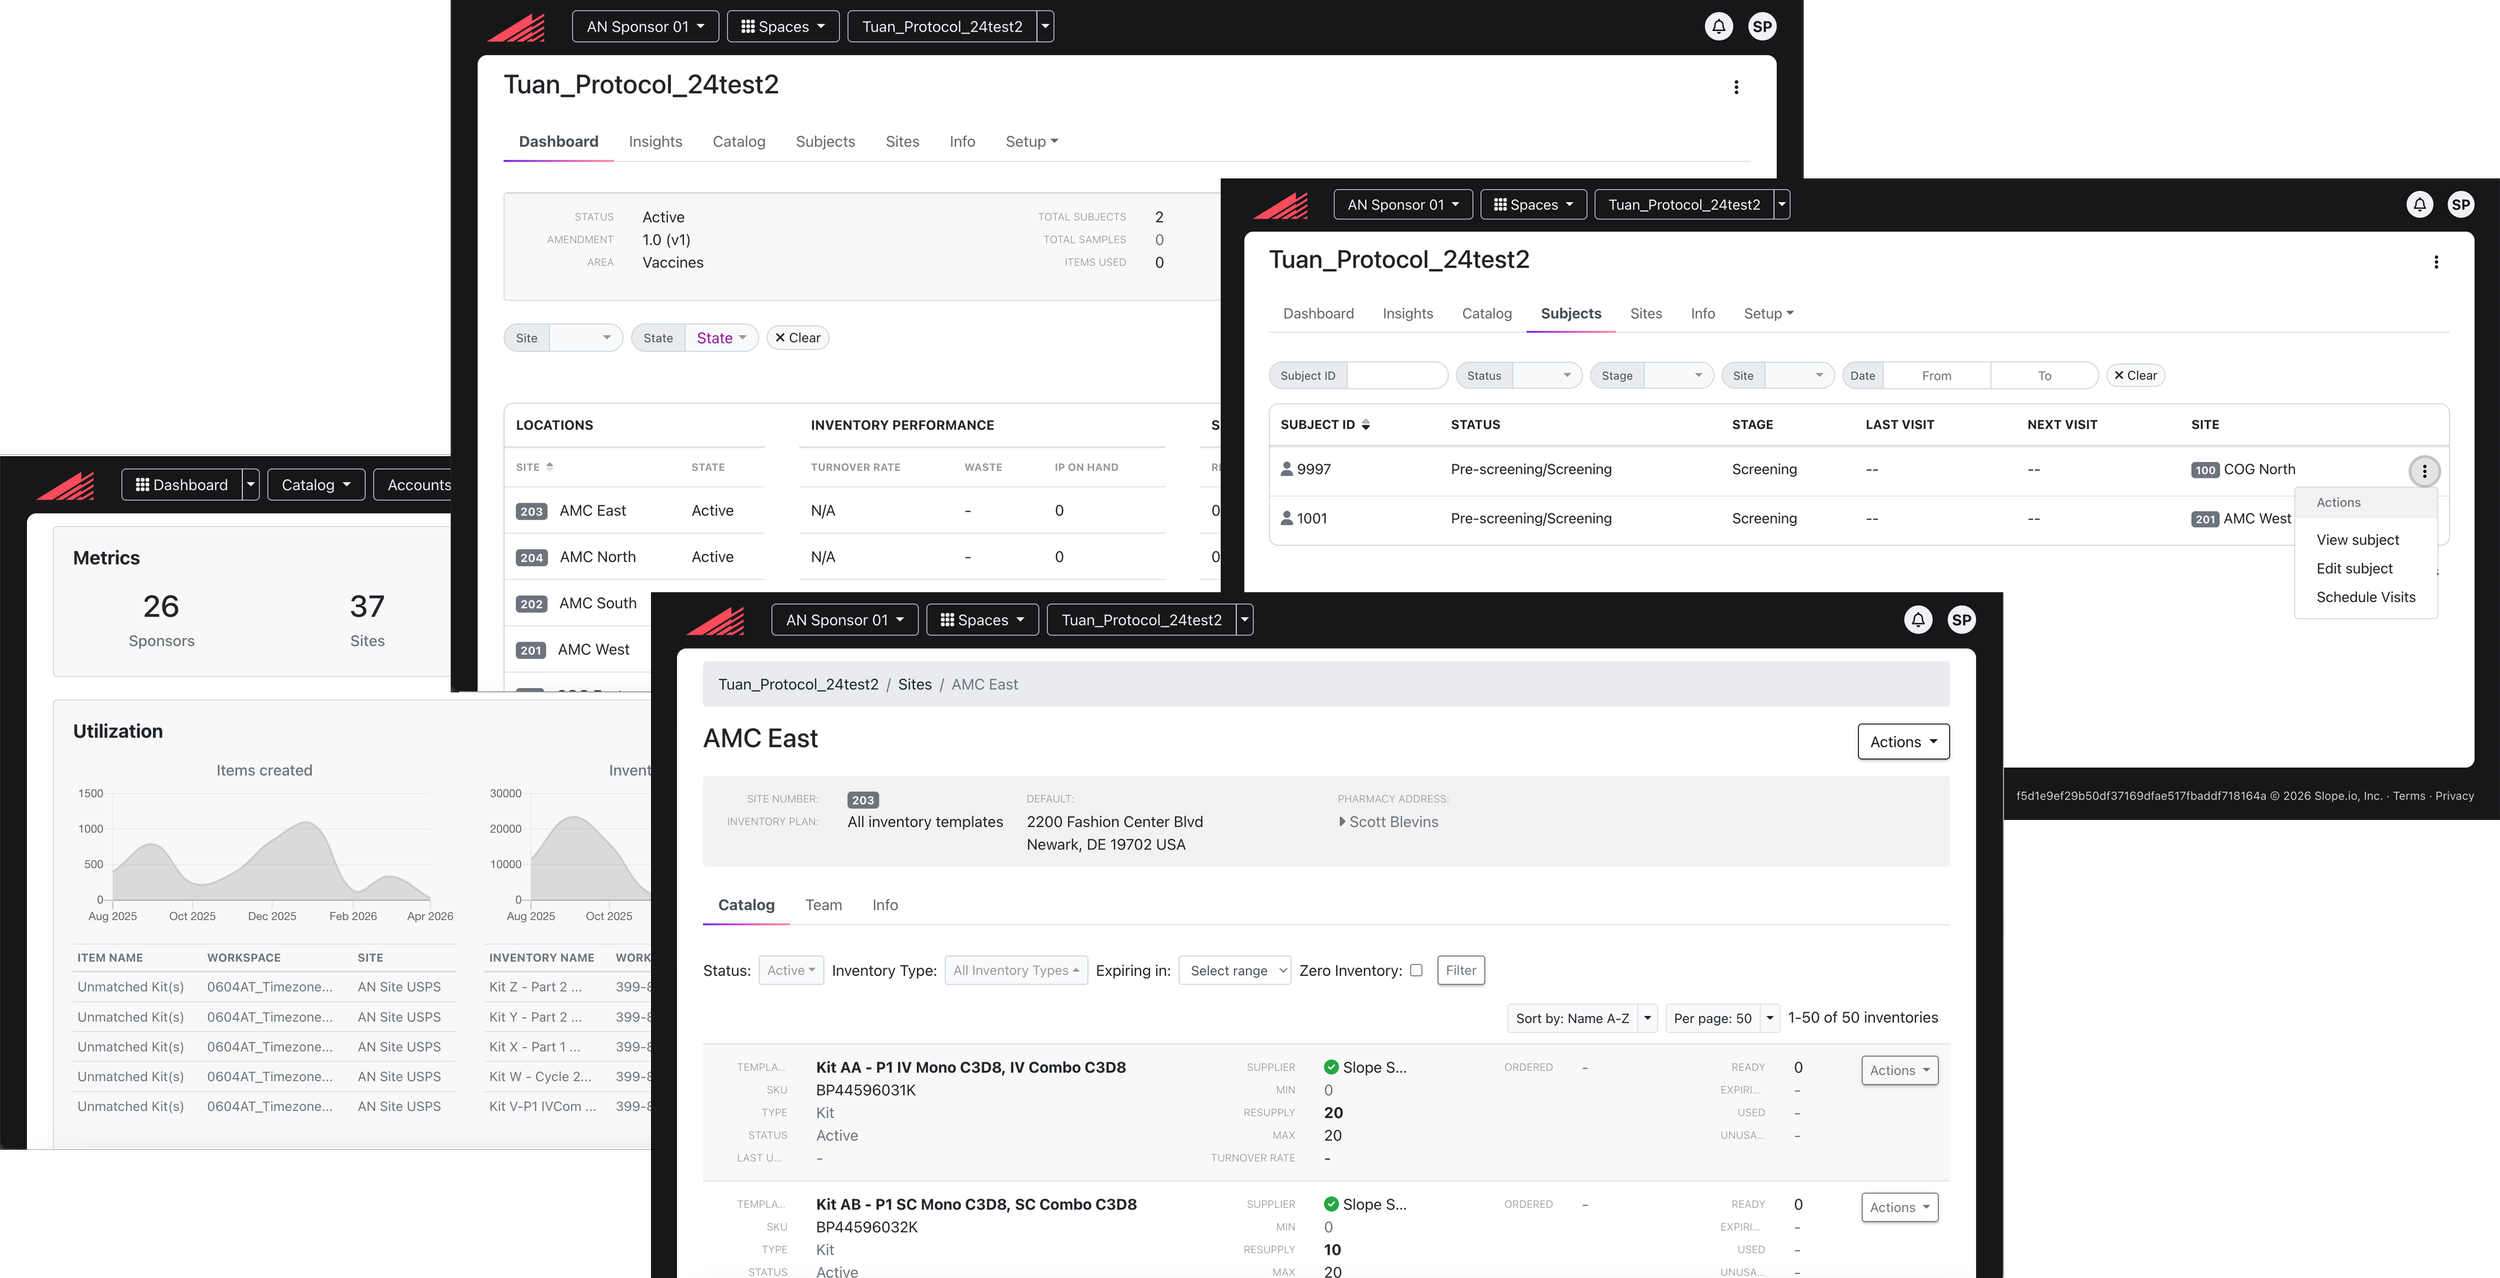Click the Subject ID filter input field

[x=1396, y=376]
